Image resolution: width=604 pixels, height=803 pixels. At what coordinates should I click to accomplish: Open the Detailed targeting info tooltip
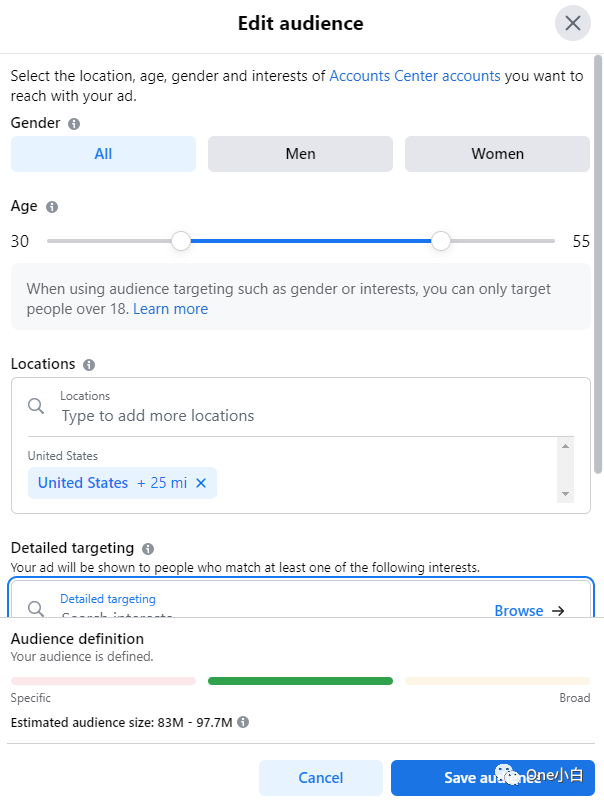(x=148, y=548)
